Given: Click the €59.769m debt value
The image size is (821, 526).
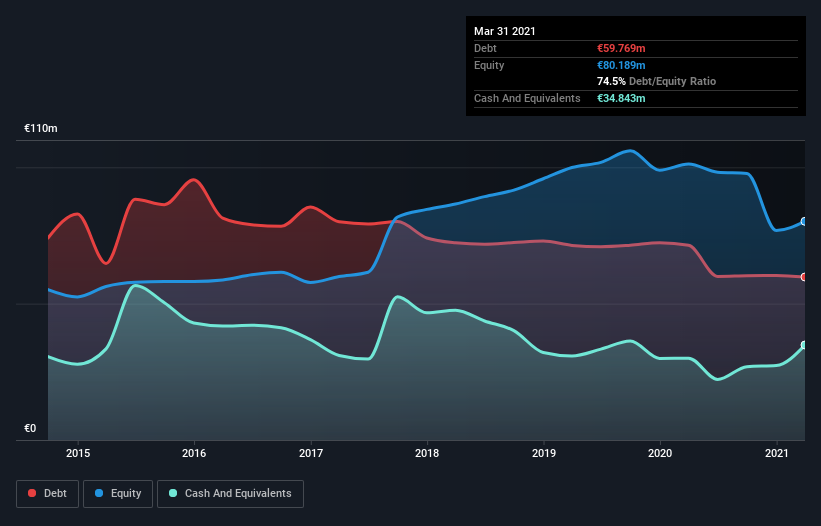Looking at the screenshot, I should point(621,48).
